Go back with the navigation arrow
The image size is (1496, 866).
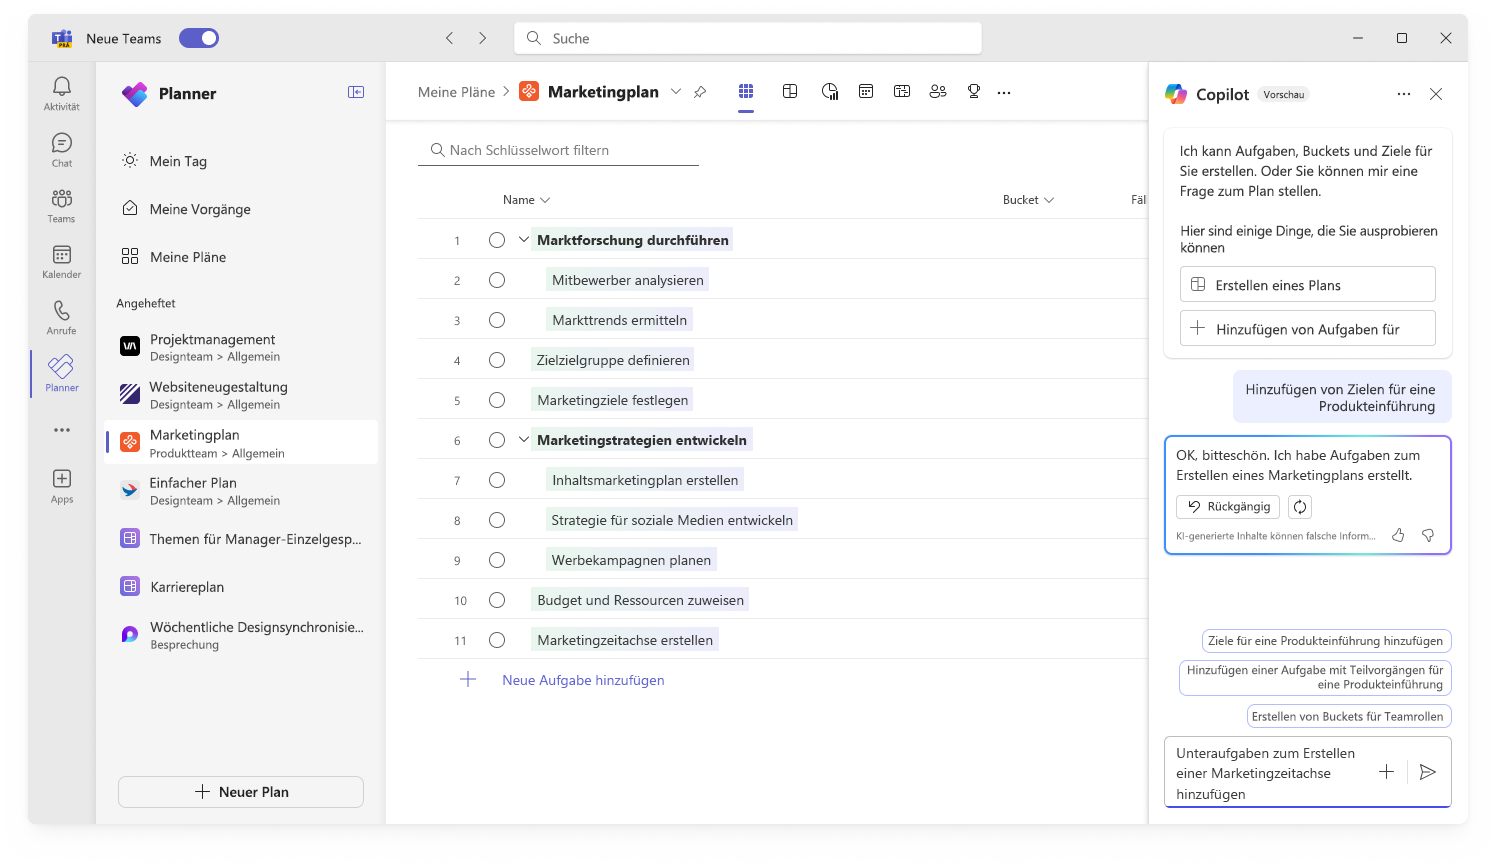click(450, 38)
